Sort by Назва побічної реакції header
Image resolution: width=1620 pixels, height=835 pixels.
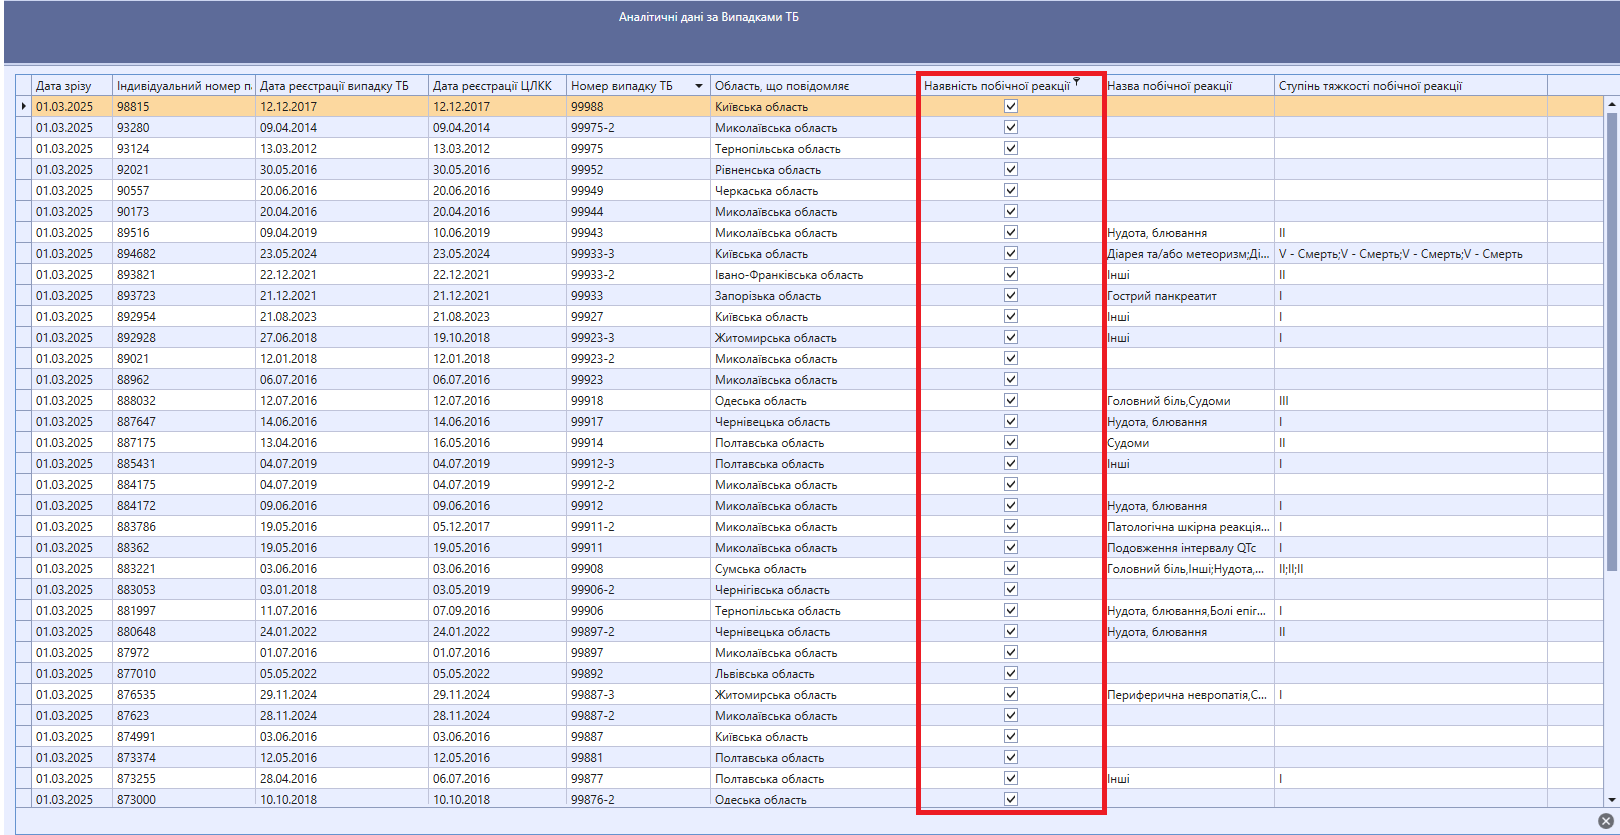[x=1189, y=86]
